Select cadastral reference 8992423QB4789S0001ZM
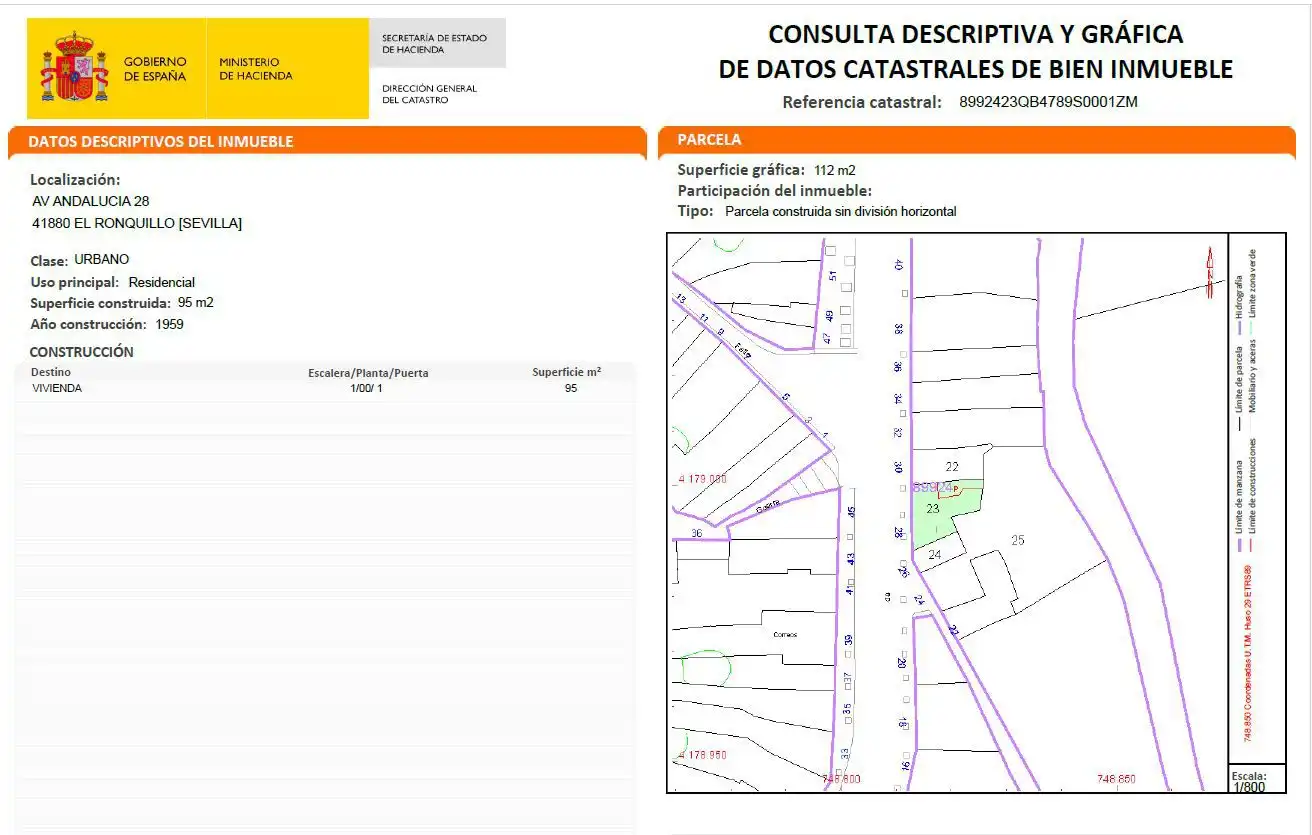Screen dimensions: 1312x835 [x=1048, y=102]
